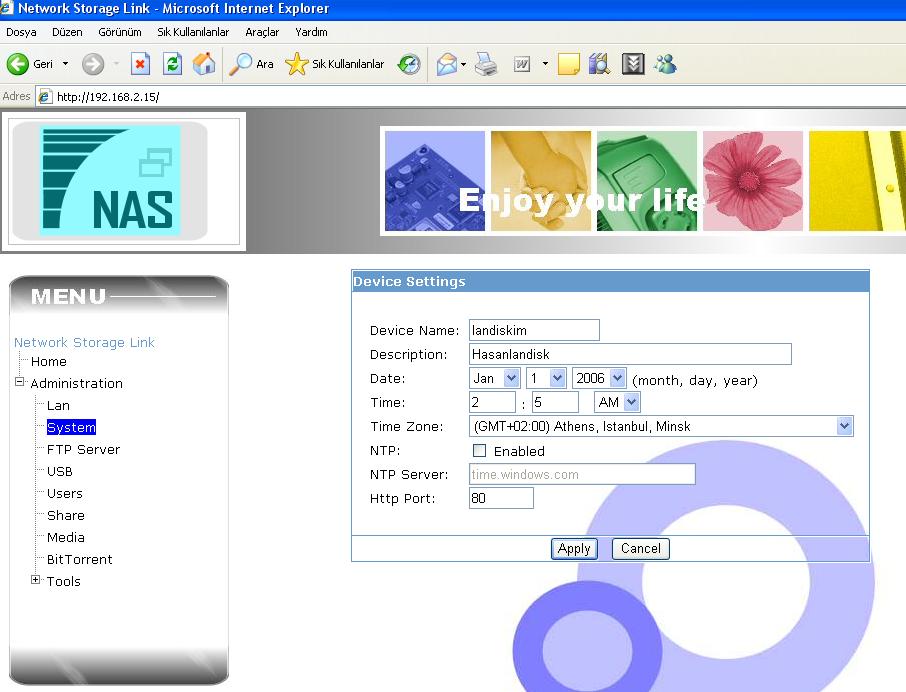Click the Apply button
This screenshot has width=906, height=692.
[x=574, y=548]
